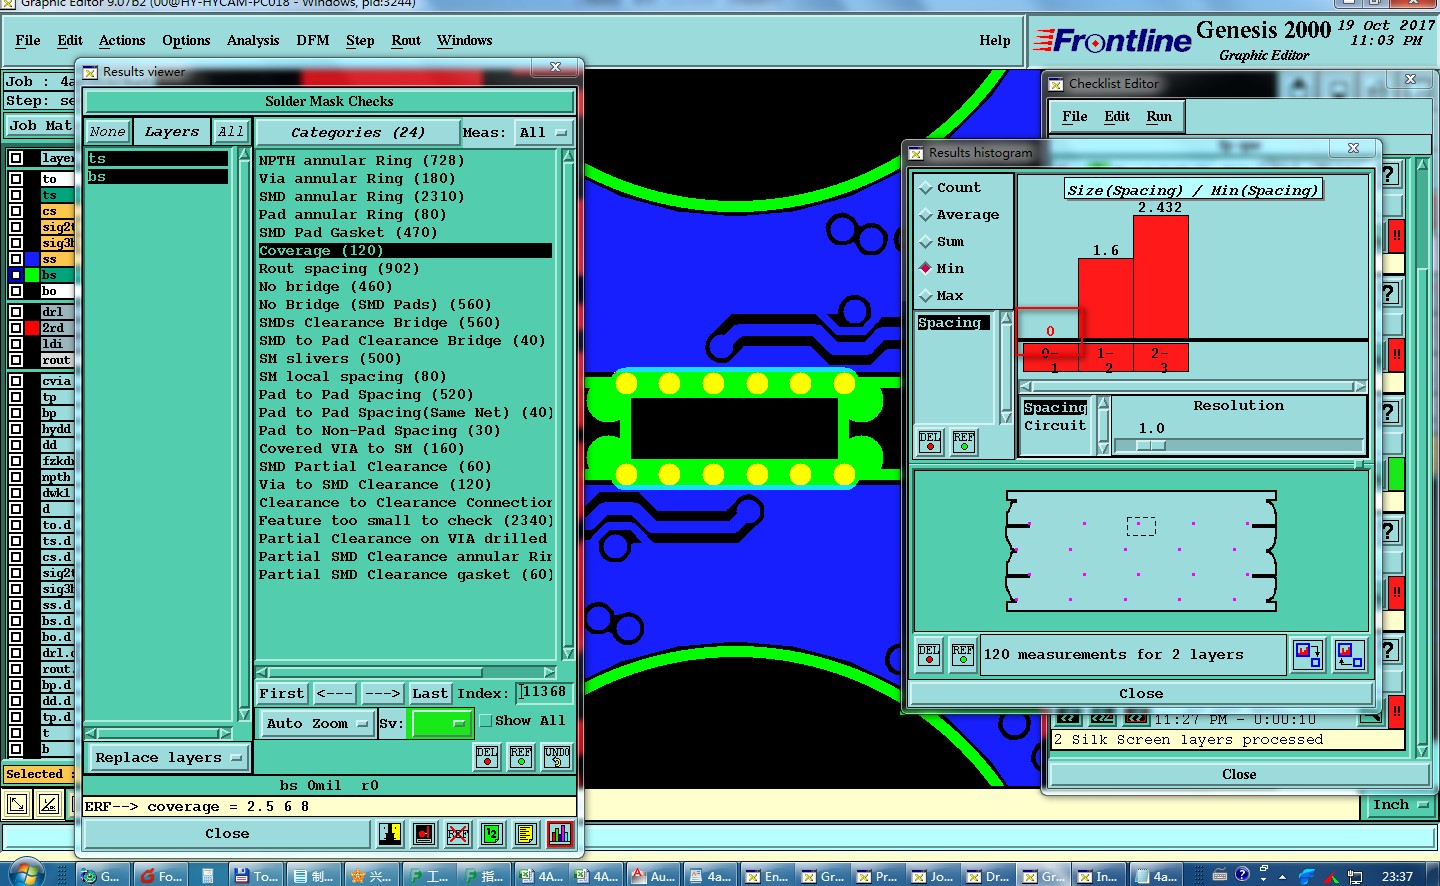Open histogram view icon in Results viewer
This screenshot has width=1440, height=886.
click(560, 833)
